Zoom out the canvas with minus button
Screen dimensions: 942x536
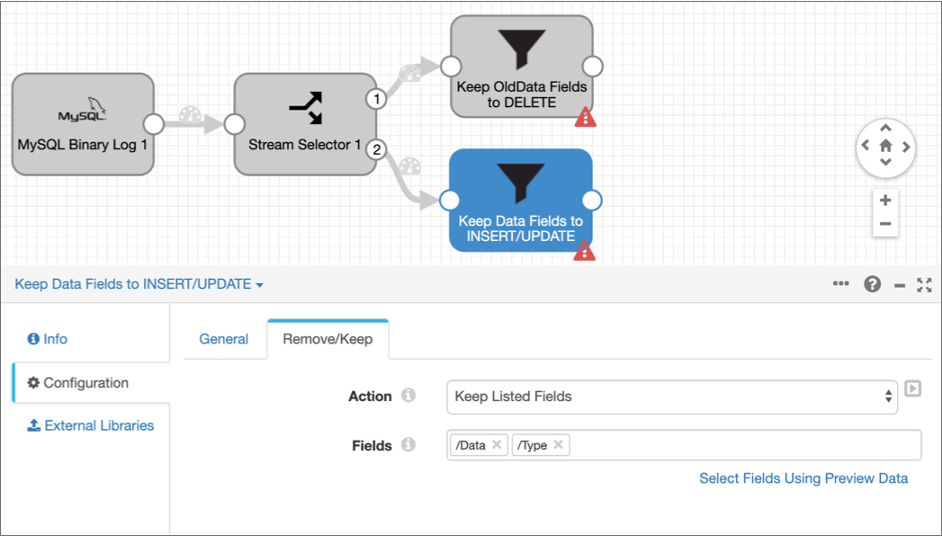coord(885,224)
